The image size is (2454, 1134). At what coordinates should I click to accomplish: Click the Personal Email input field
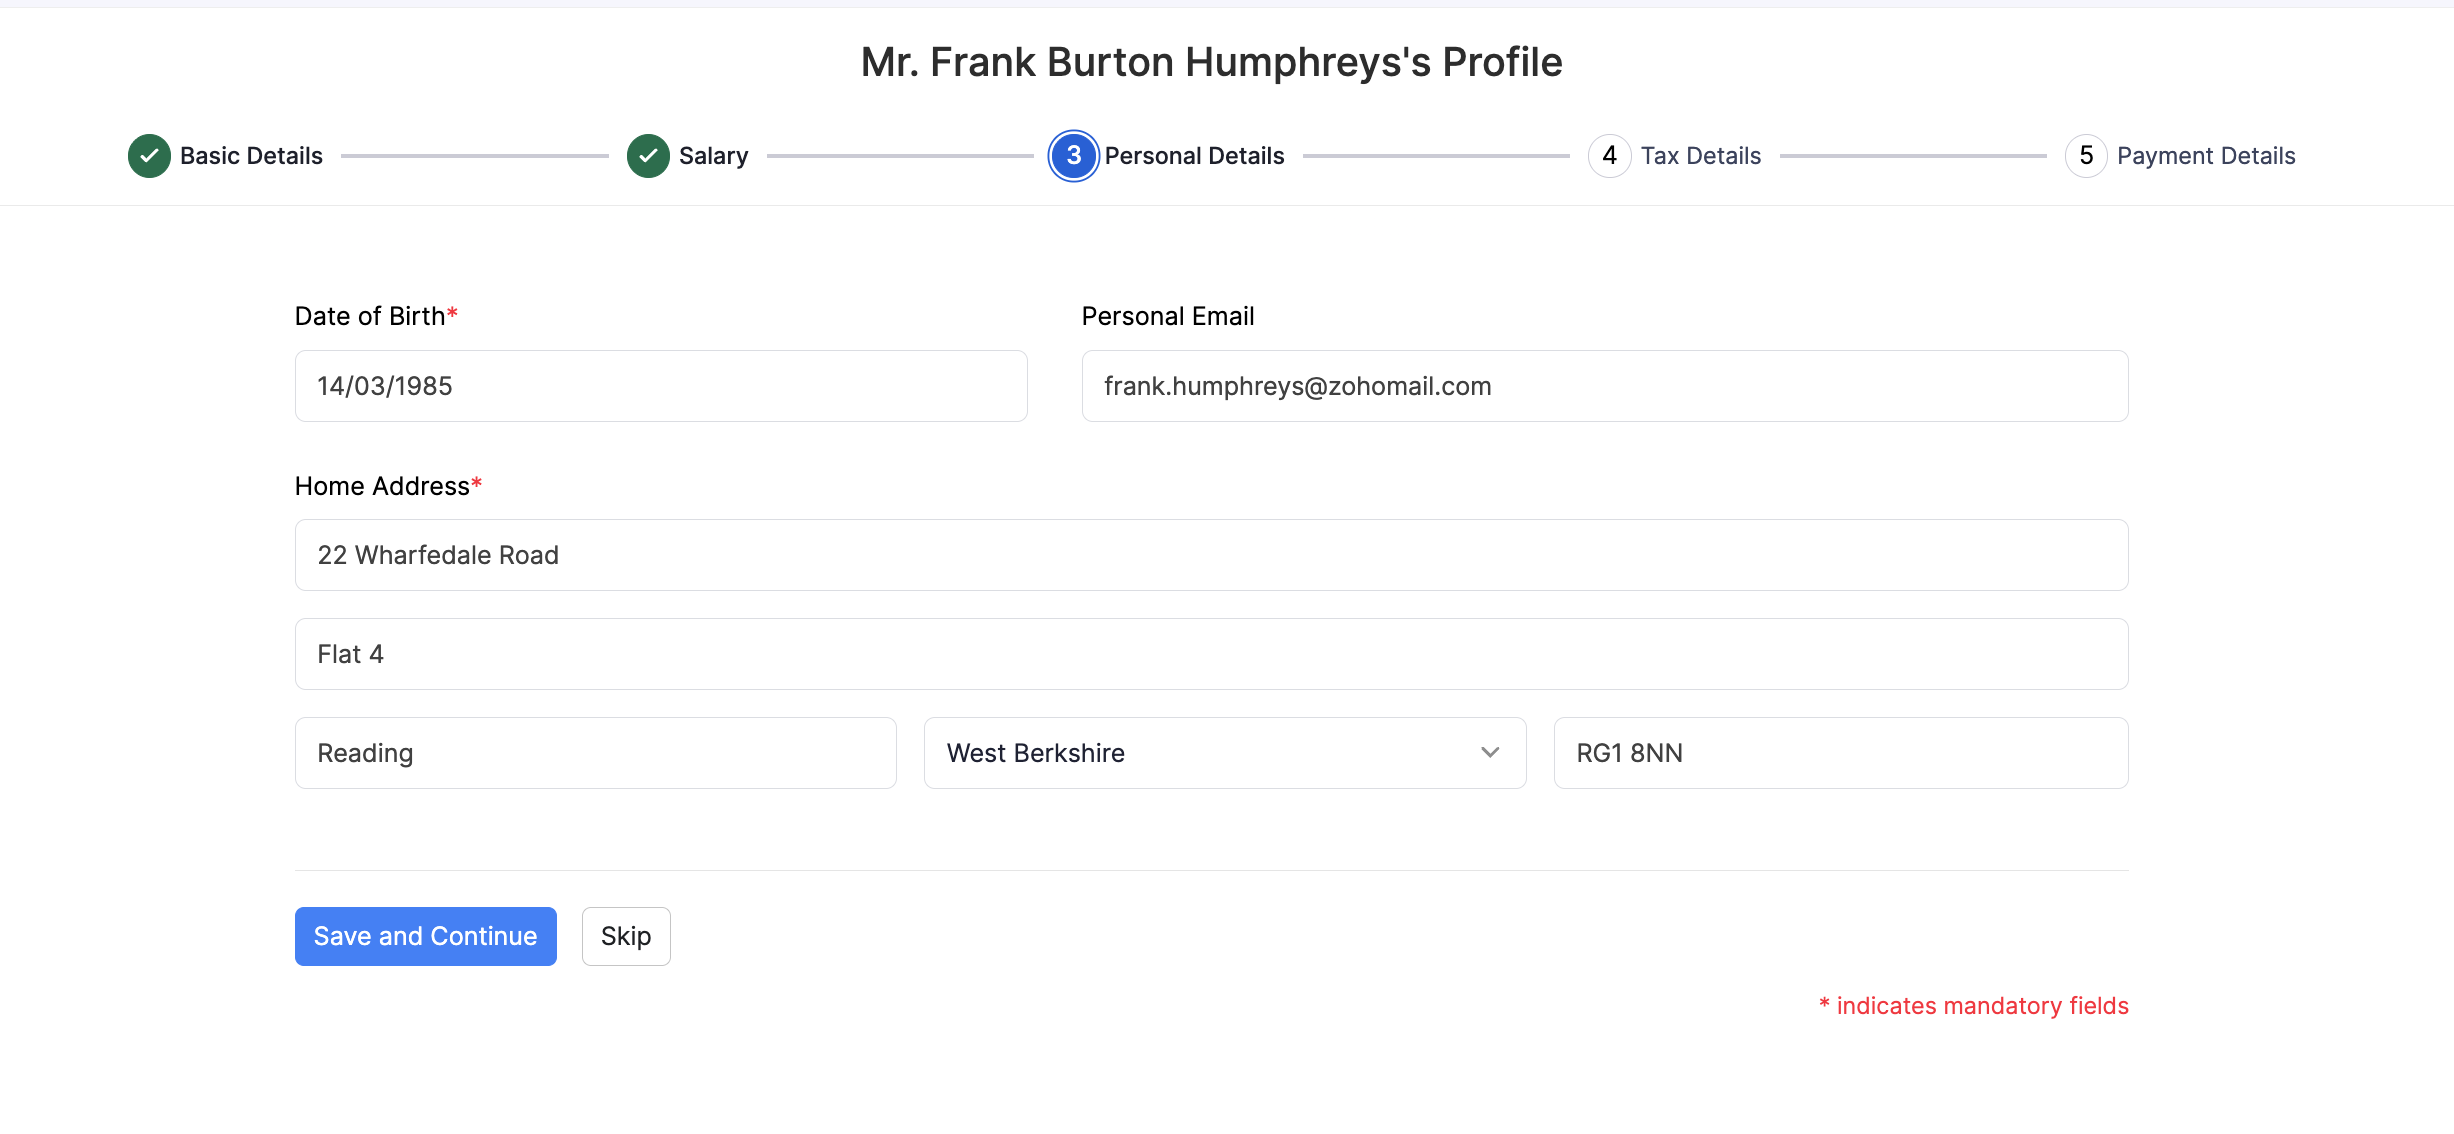coord(1604,386)
